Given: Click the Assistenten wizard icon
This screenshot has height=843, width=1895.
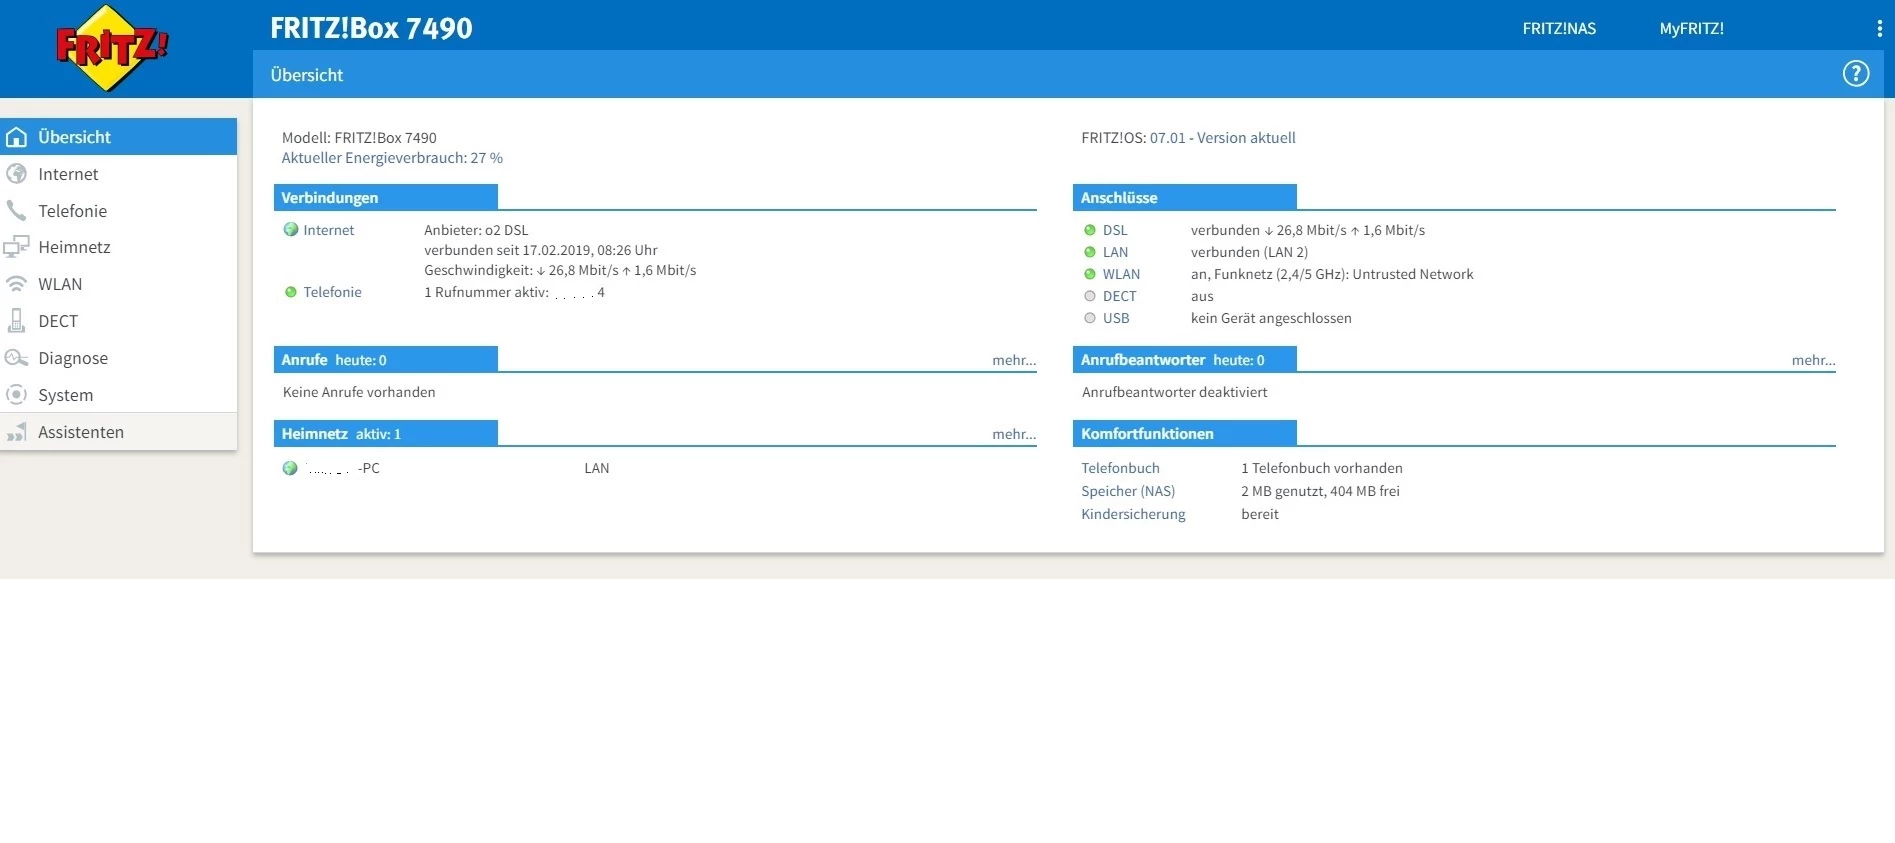Looking at the screenshot, I should coord(17,432).
